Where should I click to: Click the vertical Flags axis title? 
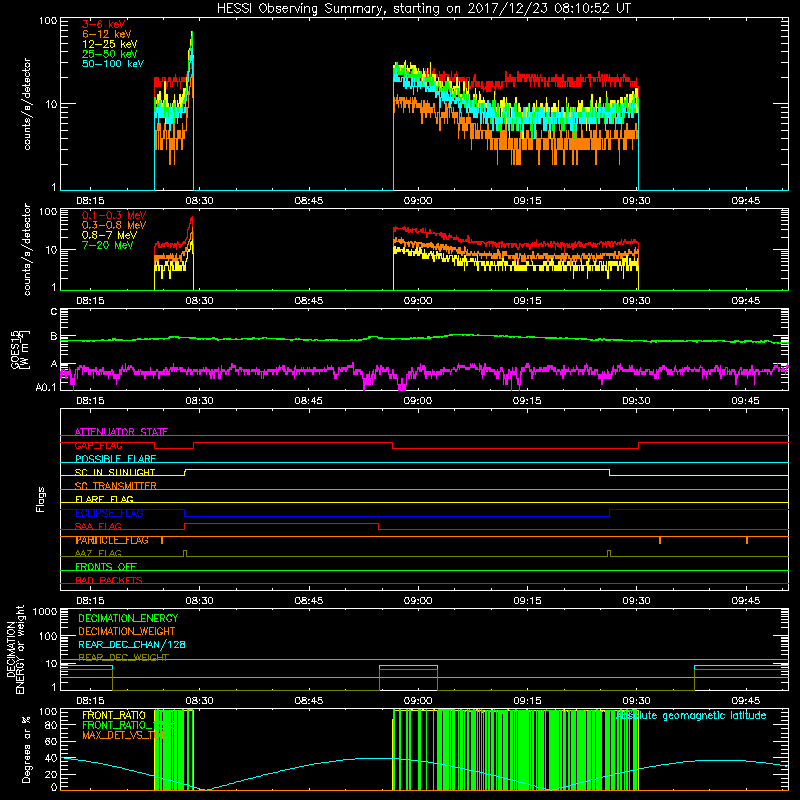(41, 499)
